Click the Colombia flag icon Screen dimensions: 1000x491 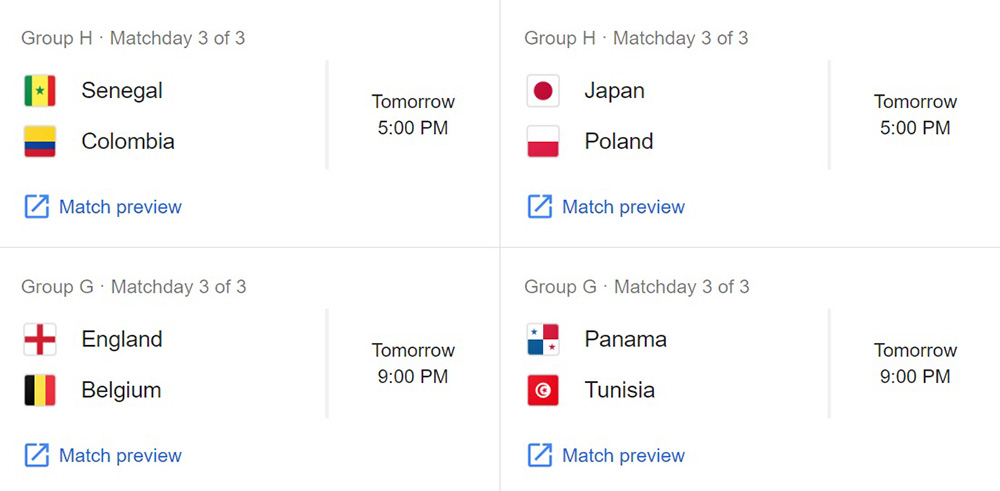click(40, 142)
